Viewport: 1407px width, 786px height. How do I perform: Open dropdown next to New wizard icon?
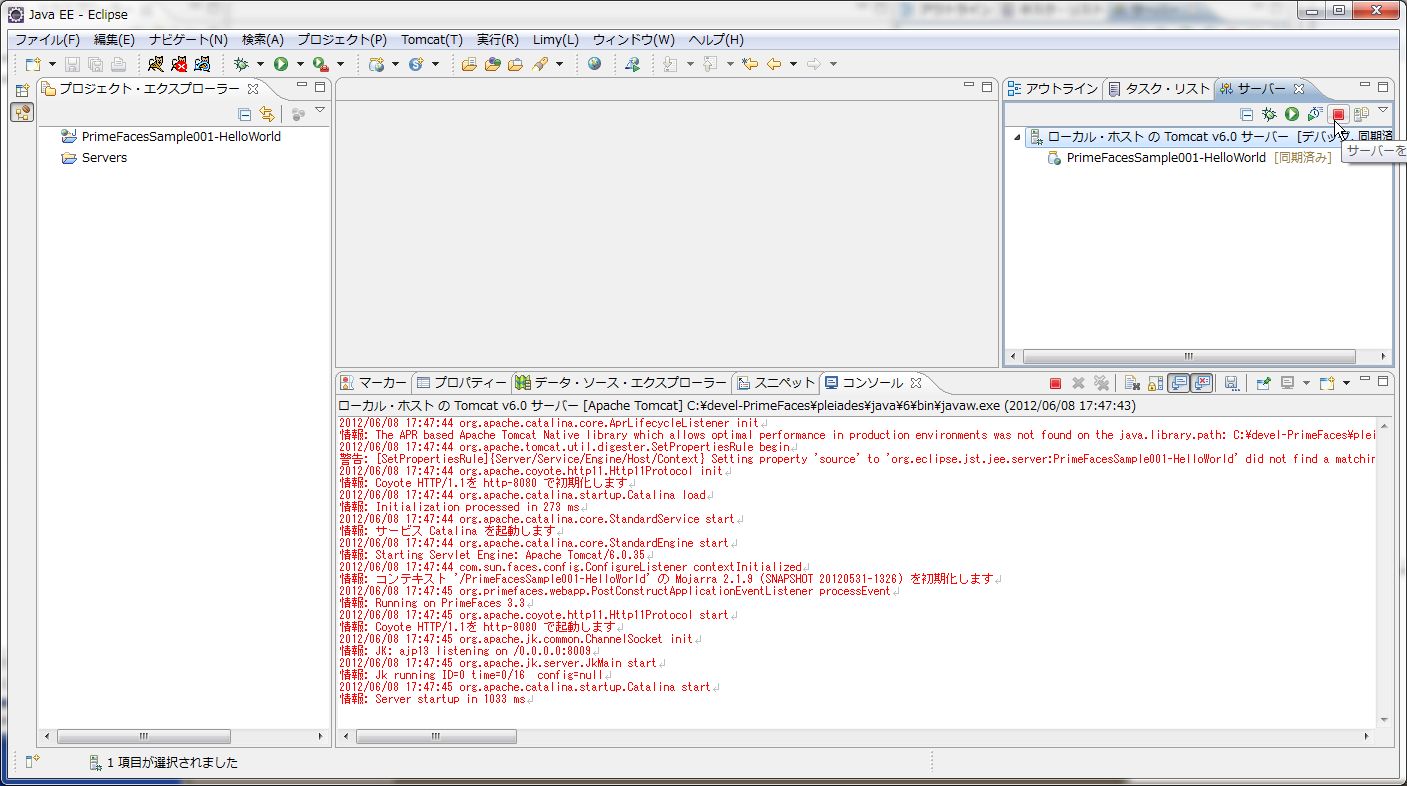52,64
